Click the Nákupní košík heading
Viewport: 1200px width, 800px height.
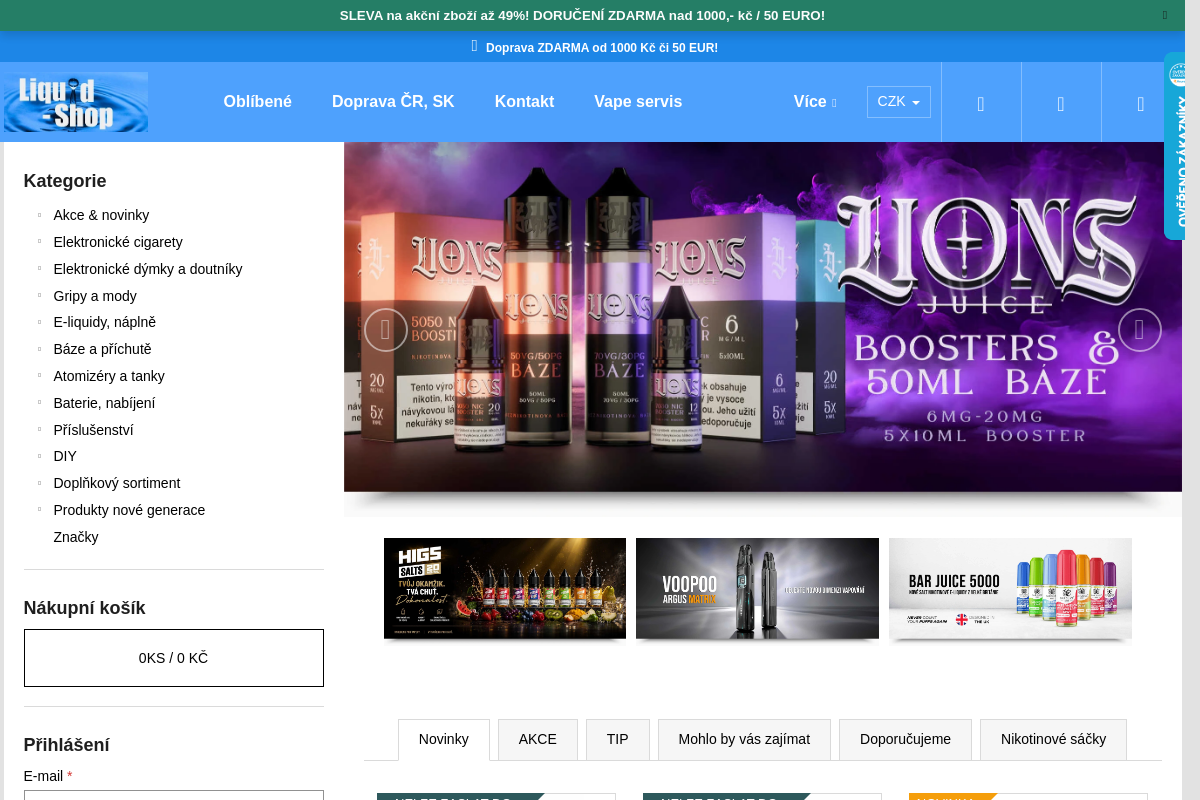click(x=85, y=608)
